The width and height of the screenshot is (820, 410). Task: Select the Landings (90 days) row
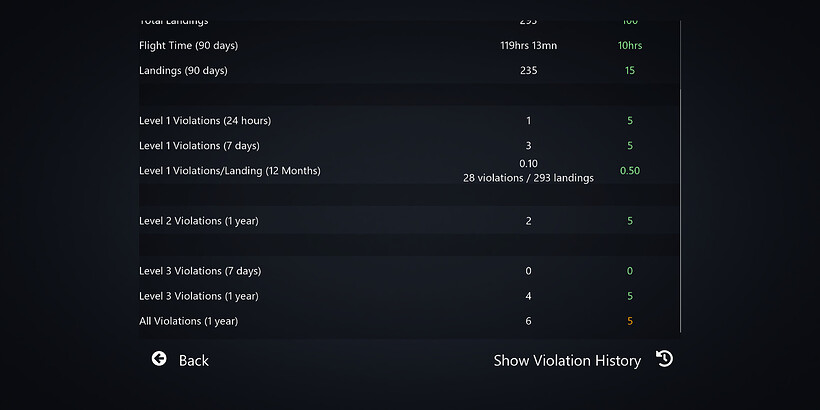[183, 70]
